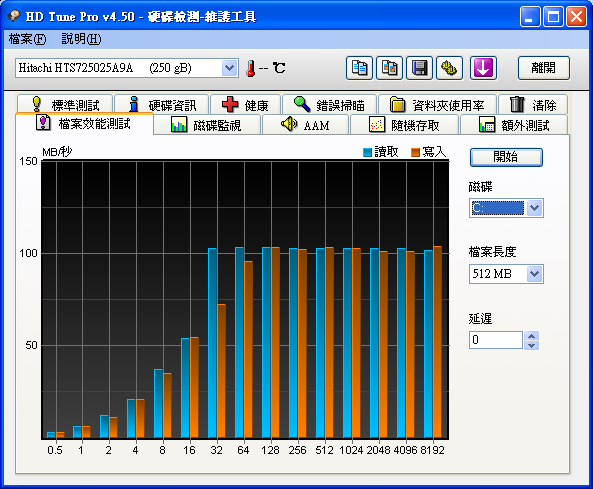Screen dimensions: 593x489
Task: Click the floppy disk save screenshot icon
Action: (419, 68)
